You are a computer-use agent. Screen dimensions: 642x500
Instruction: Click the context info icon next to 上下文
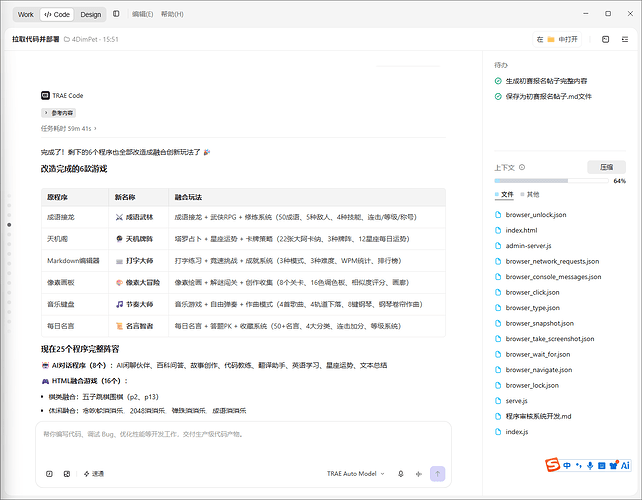pyautogui.click(x=522, y=167)
